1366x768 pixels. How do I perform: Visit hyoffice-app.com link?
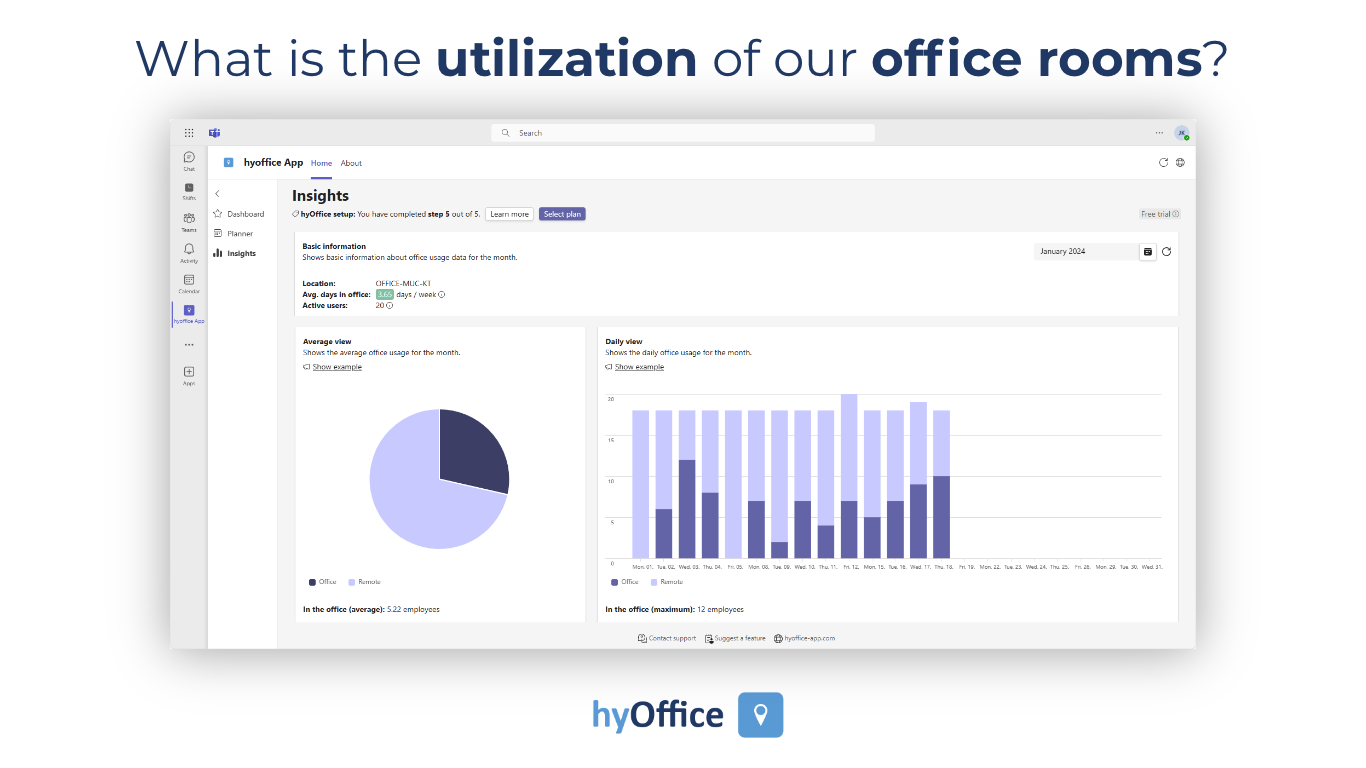coord(804,638)
